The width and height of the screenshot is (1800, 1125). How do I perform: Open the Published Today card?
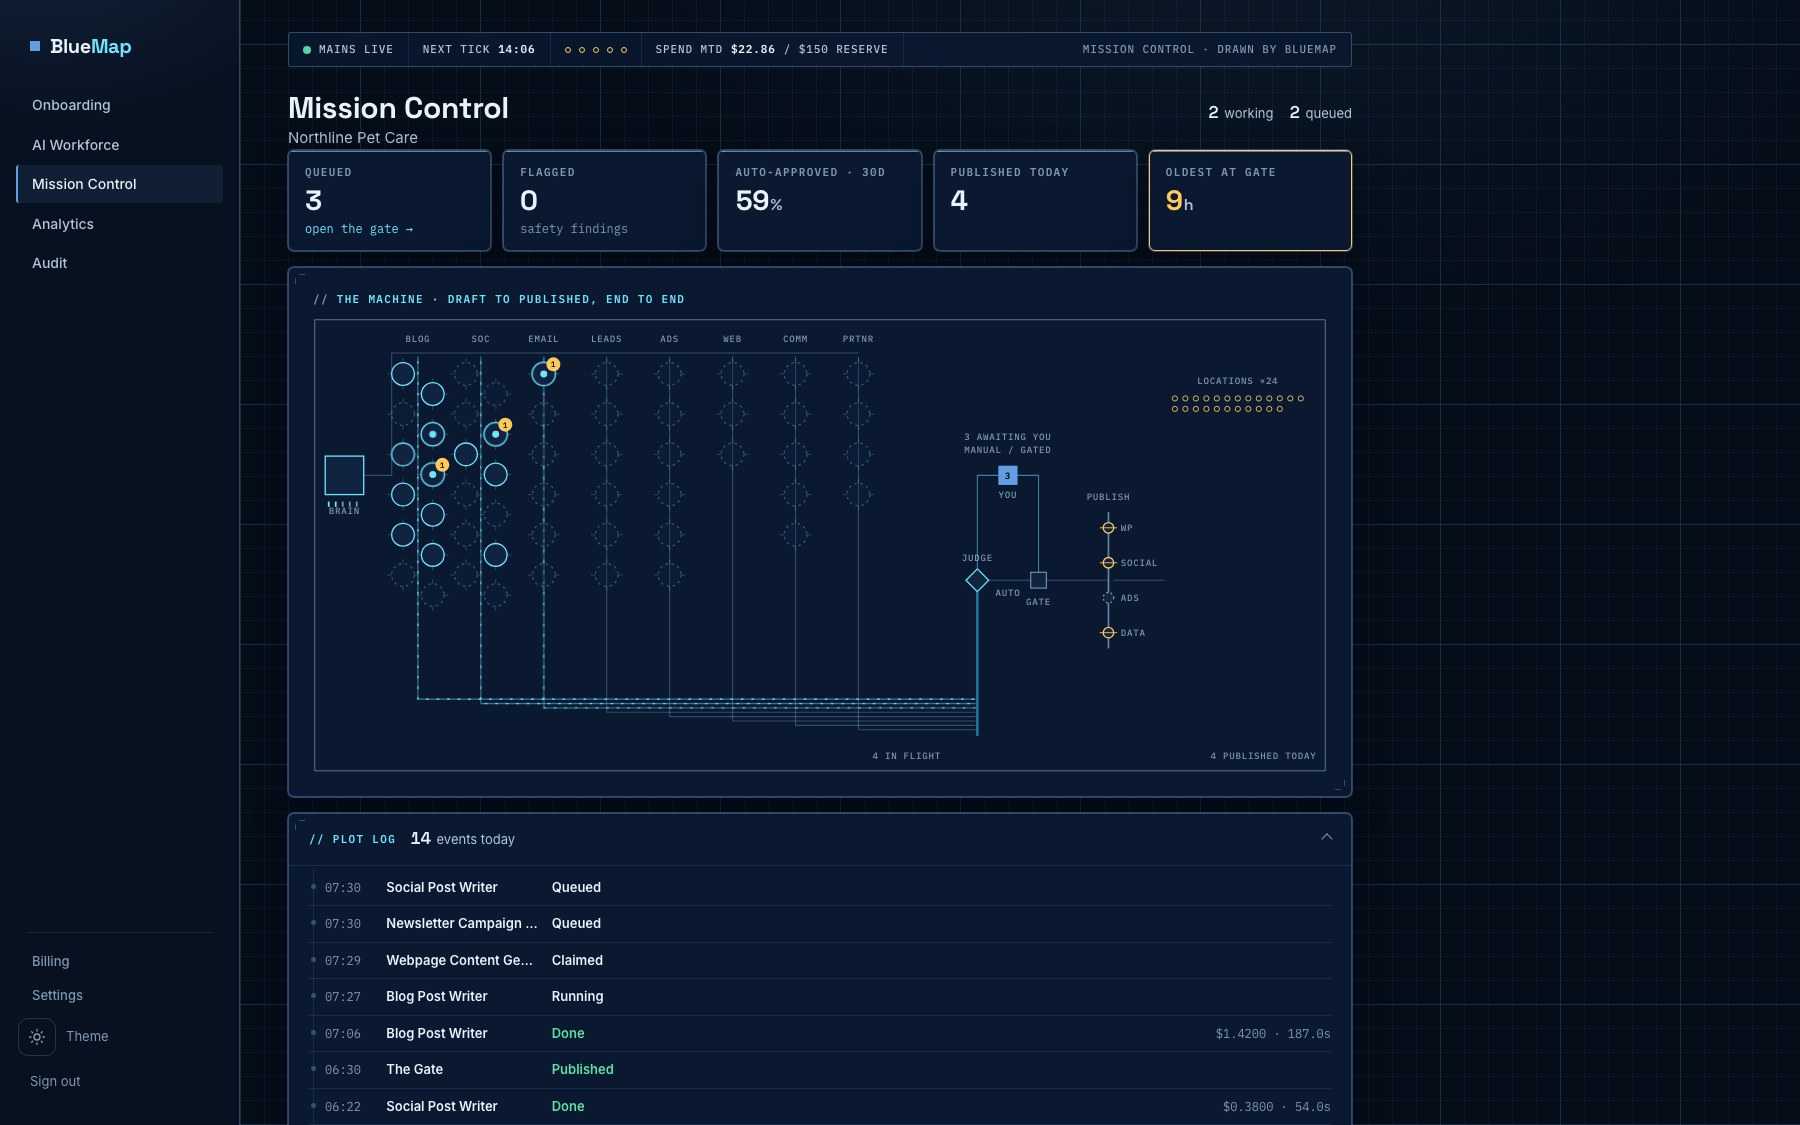(x=1035, y=200)
